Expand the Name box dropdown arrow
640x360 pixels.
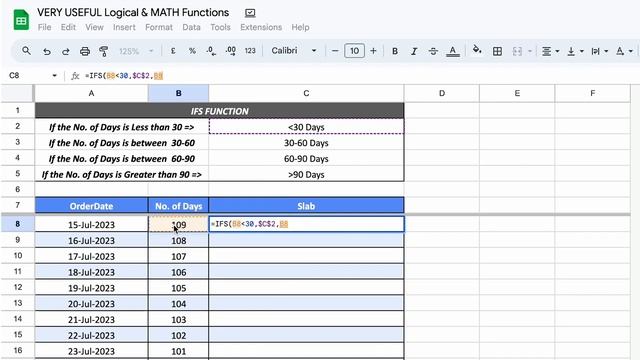click(x=54, y=76)
